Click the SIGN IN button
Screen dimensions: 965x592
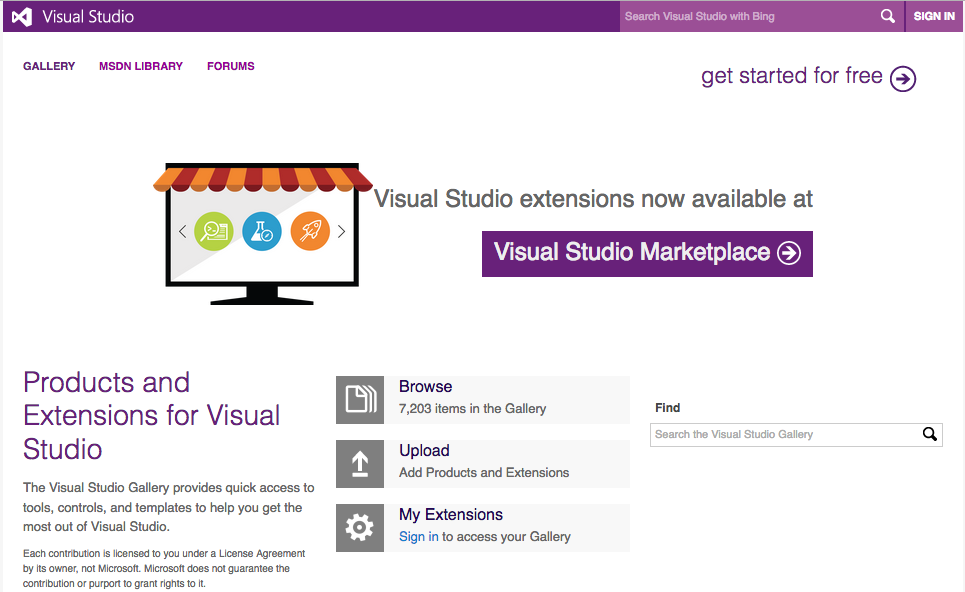click(x=934, y=16)
